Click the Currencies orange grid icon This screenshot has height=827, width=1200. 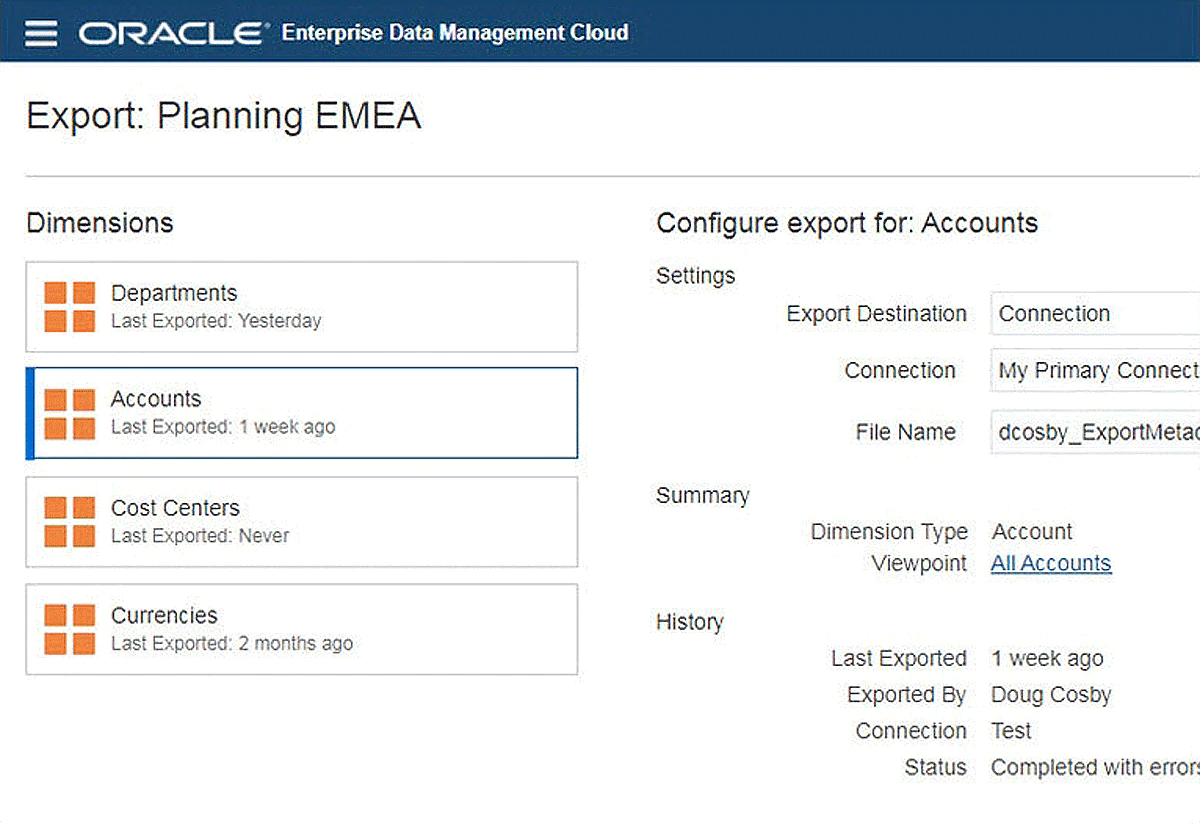pyautogui.click(x=70, y=629)
